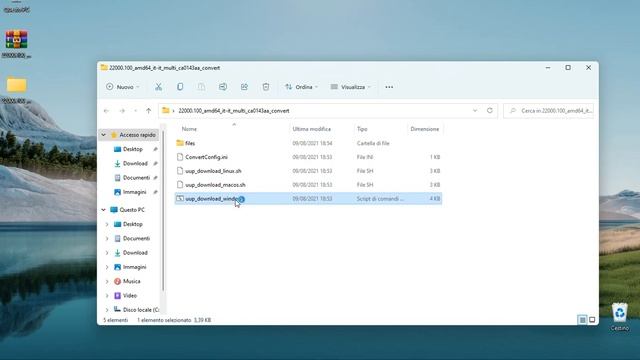The height and width of the screenshot is (360, 640).
Task: Sort by the Tipo column header
Action: 362,129
